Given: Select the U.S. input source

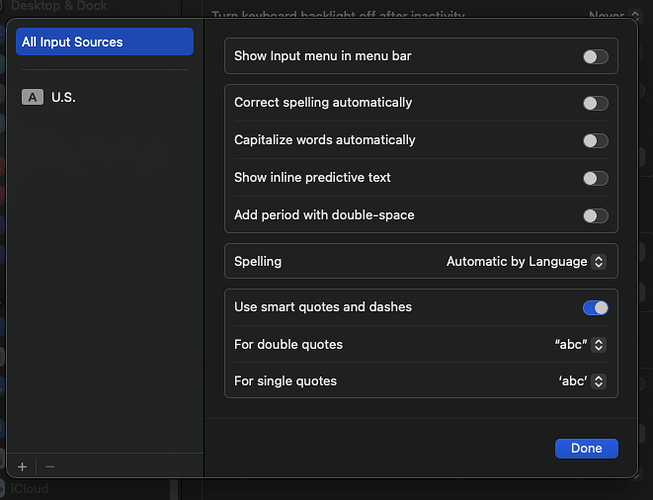Looking at the screenshot, I should coord(105,97).
